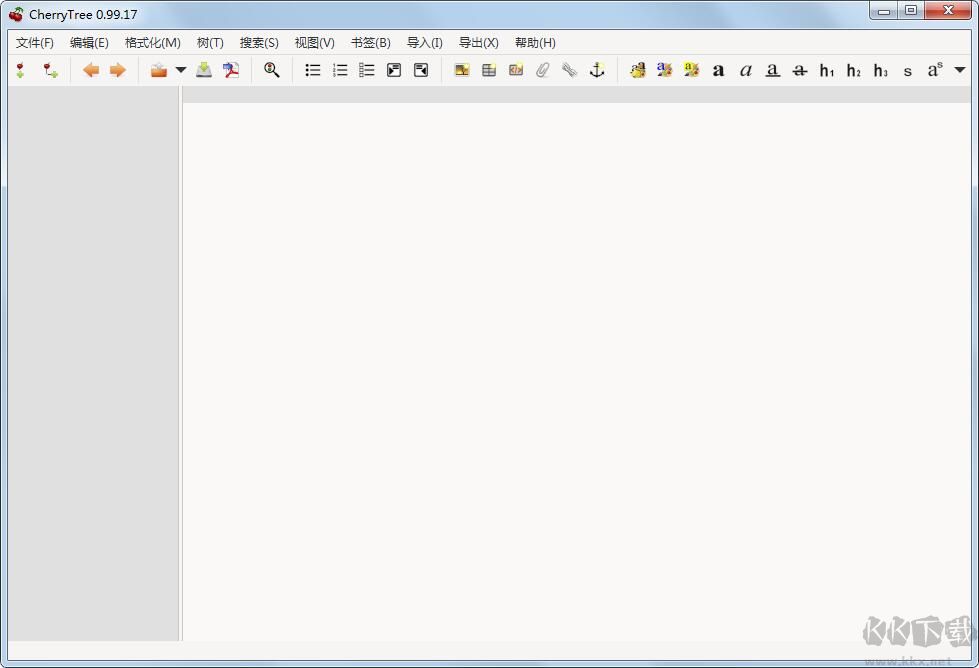This screenshot has width=979, height=668.
Task: Export to PDF using toolbar icon
Action: point(231,70)
